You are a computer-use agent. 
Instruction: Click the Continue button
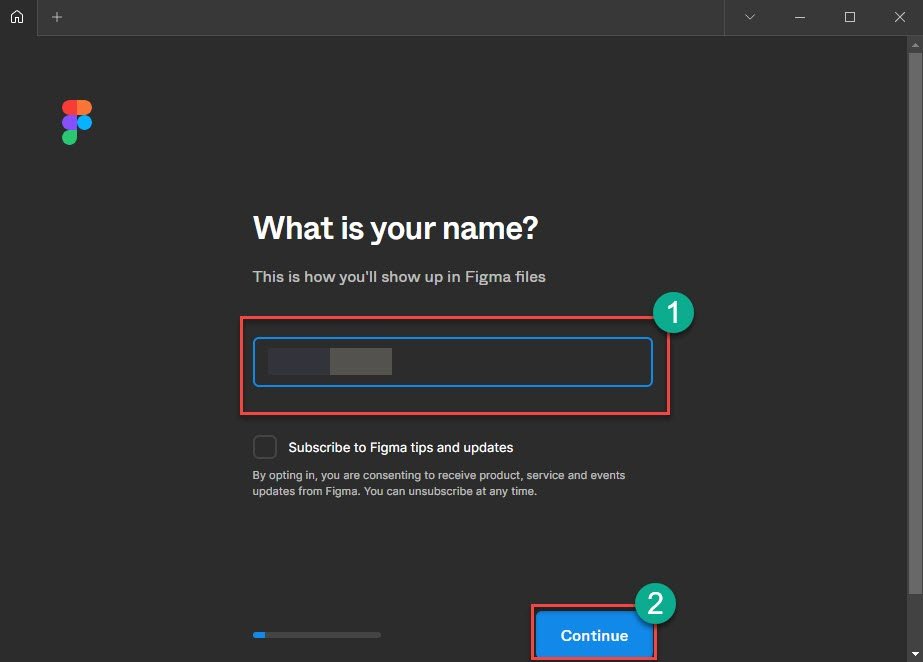click(594, 635)
